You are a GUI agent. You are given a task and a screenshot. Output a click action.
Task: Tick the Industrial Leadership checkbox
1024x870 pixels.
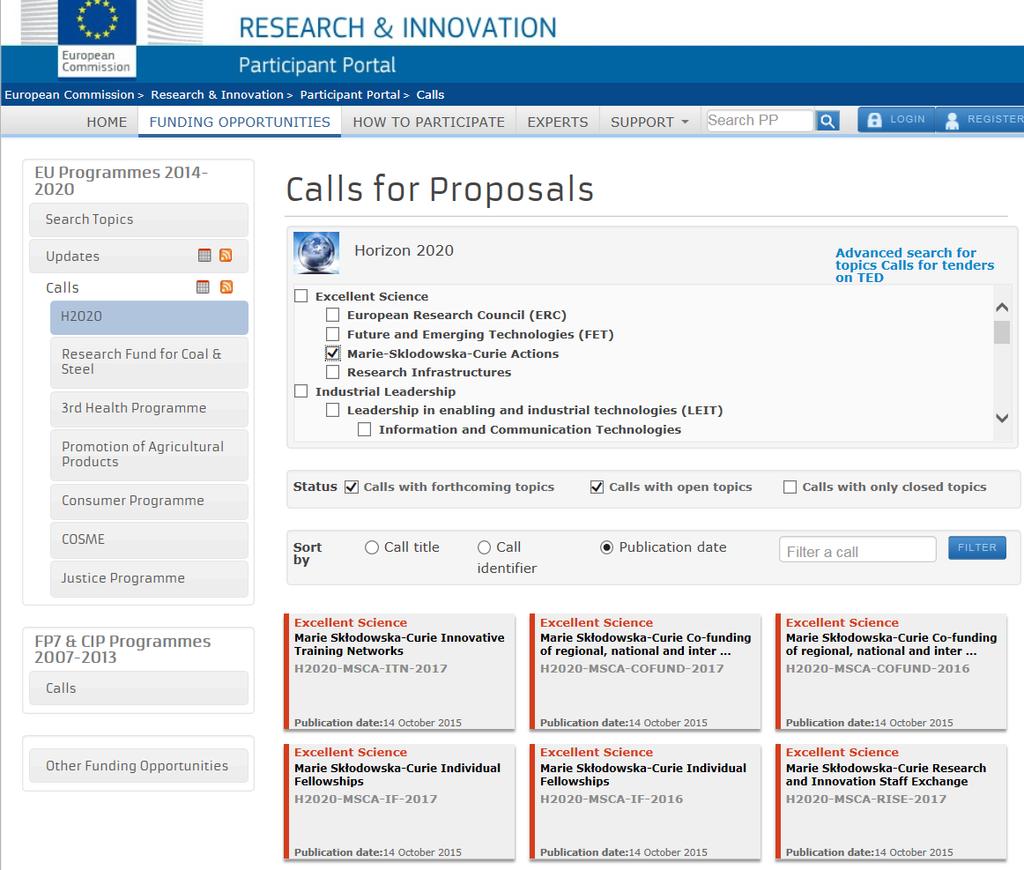(301, 391)
